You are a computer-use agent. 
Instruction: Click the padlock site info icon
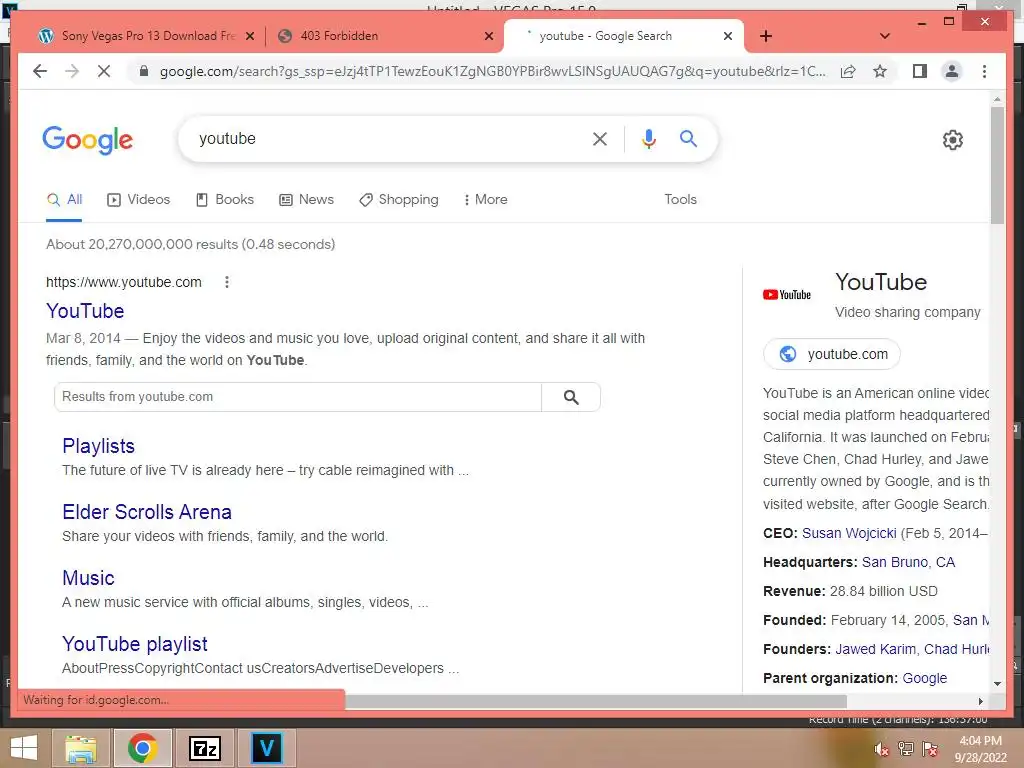click(144, 71)
